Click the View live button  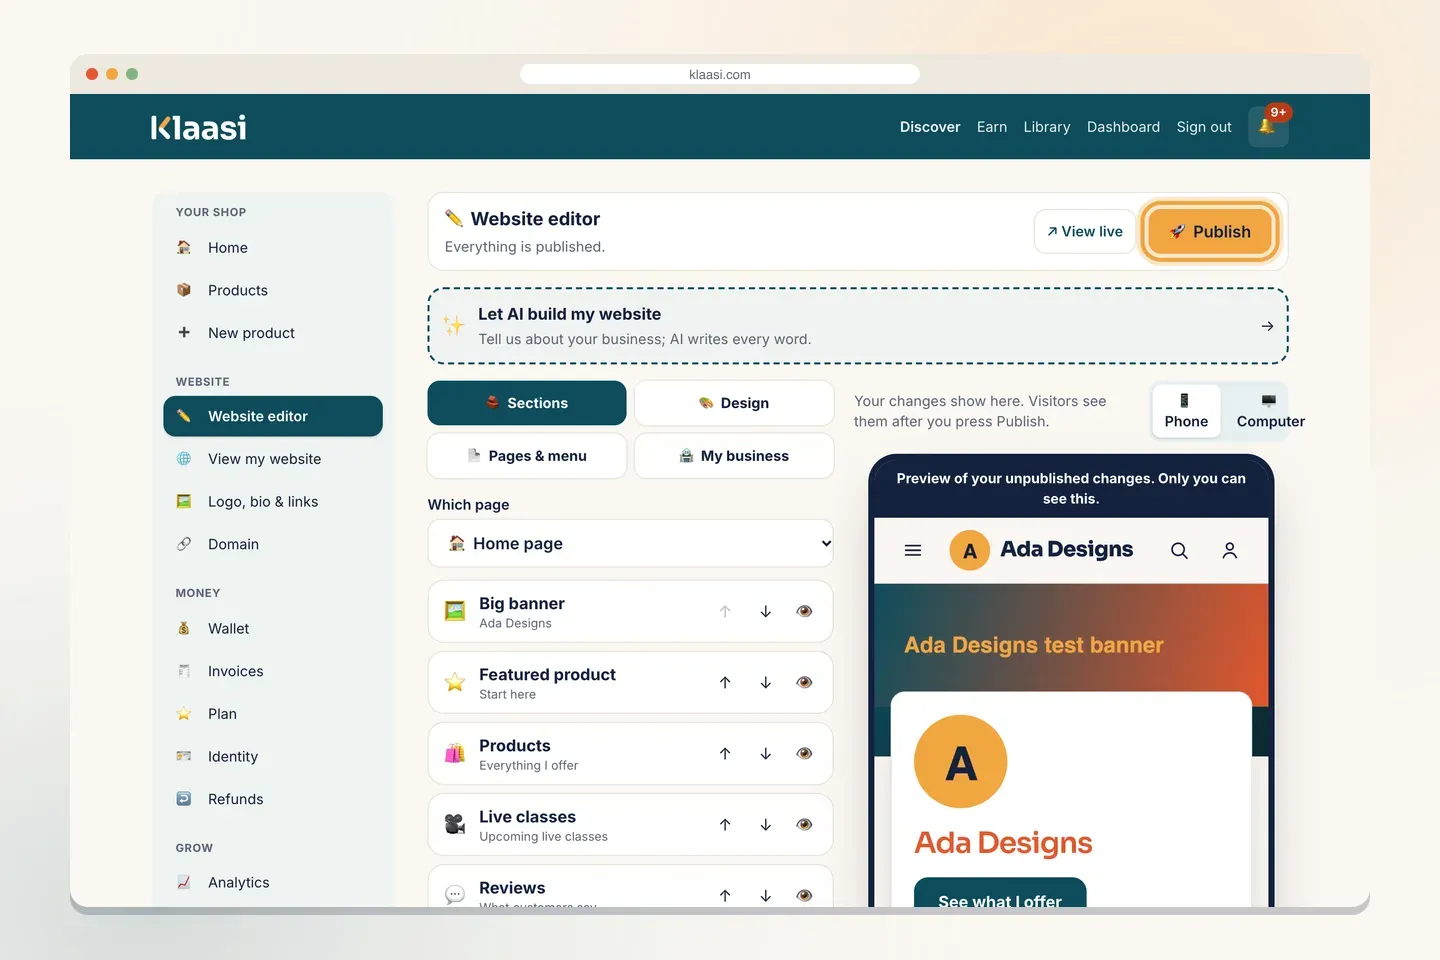(x=1085, y=231)
